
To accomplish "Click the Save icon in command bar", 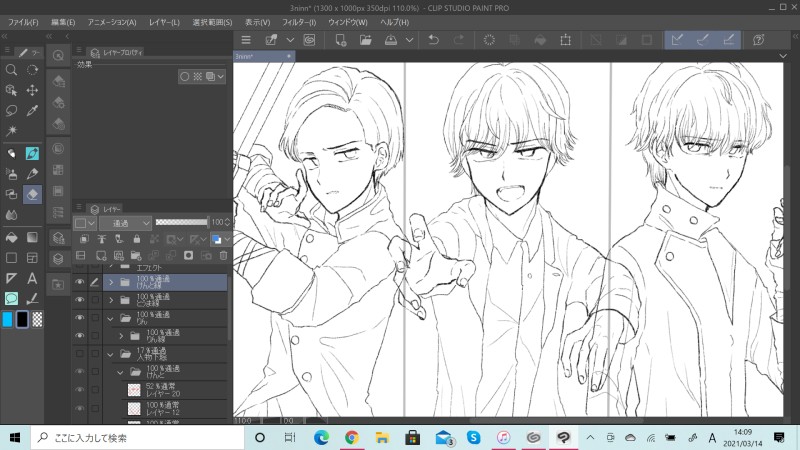I will (391, 40).
